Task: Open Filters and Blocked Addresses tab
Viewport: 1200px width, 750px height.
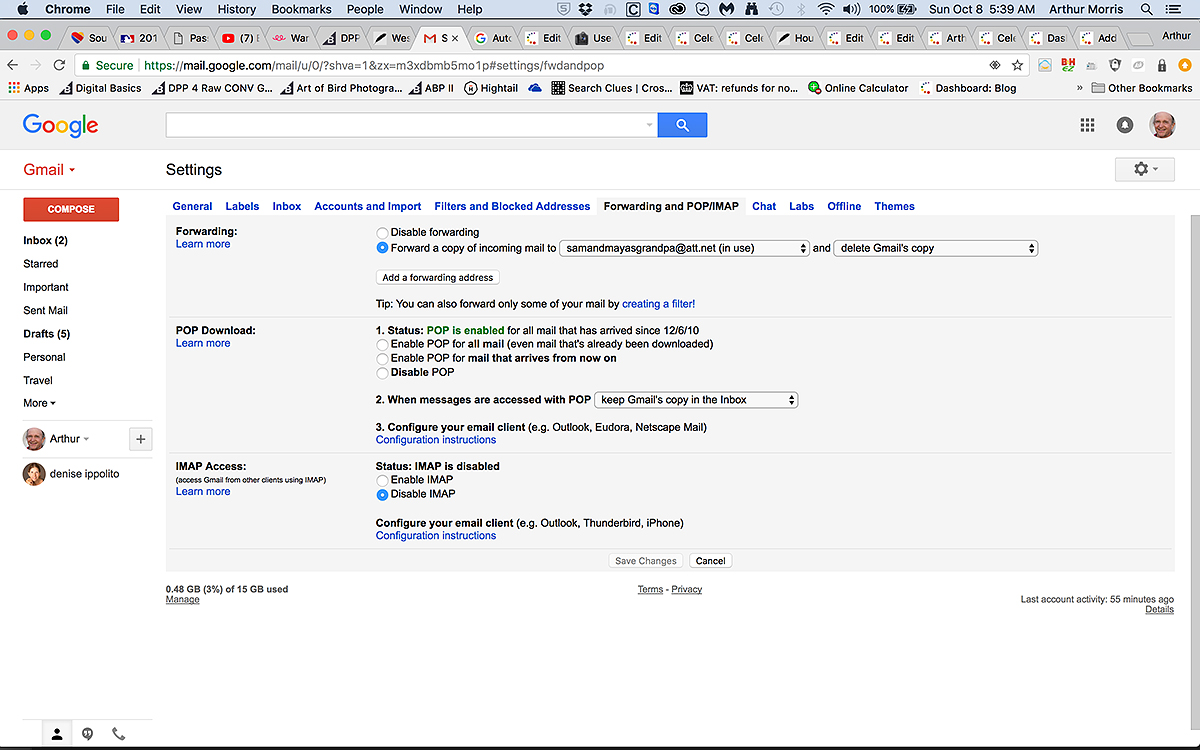Action: [512, 206]
